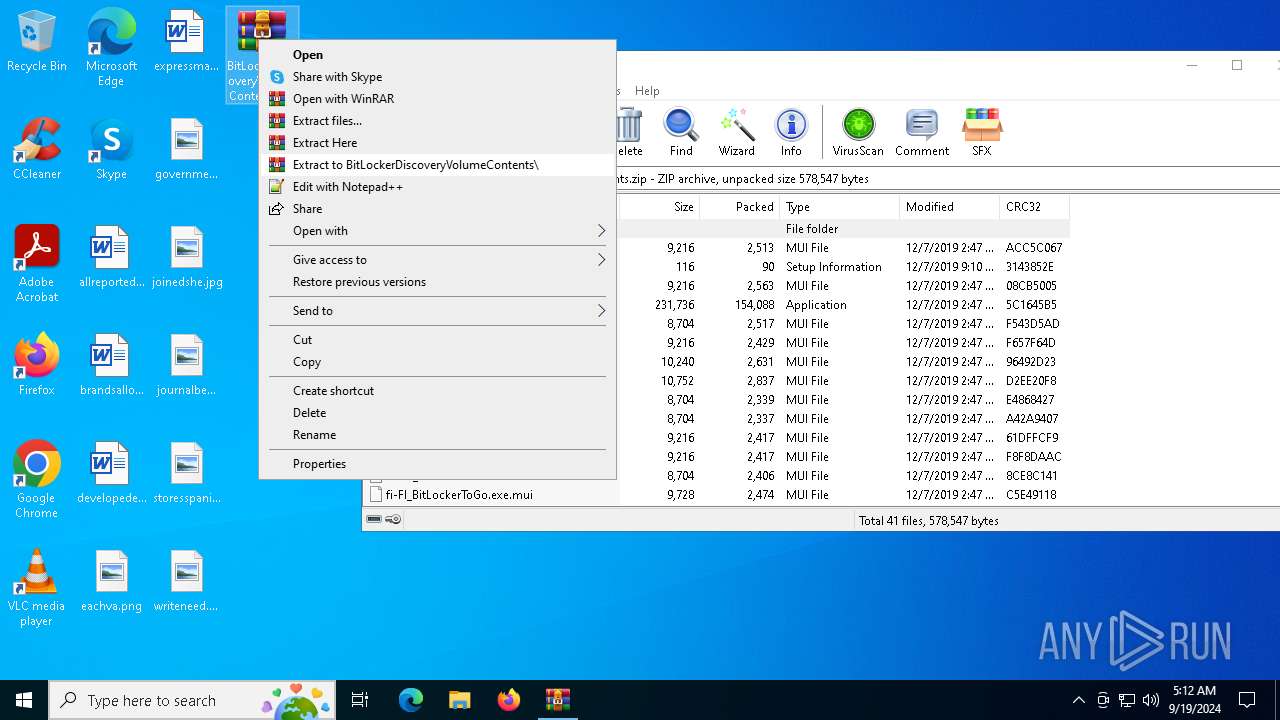Open Task View from the taskbar

360,700
